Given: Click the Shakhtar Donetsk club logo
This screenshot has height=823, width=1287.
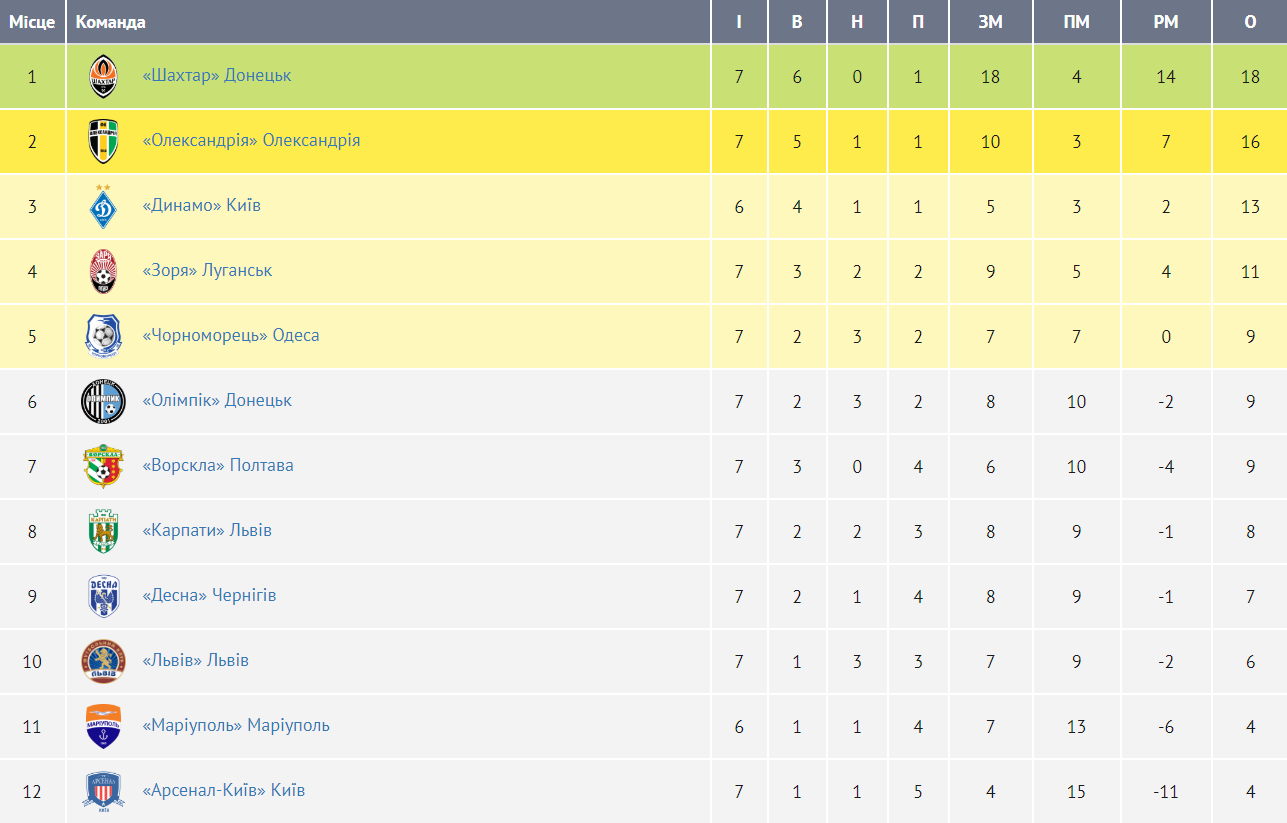Looking at the screenshot, I should (x=103, y=77).
